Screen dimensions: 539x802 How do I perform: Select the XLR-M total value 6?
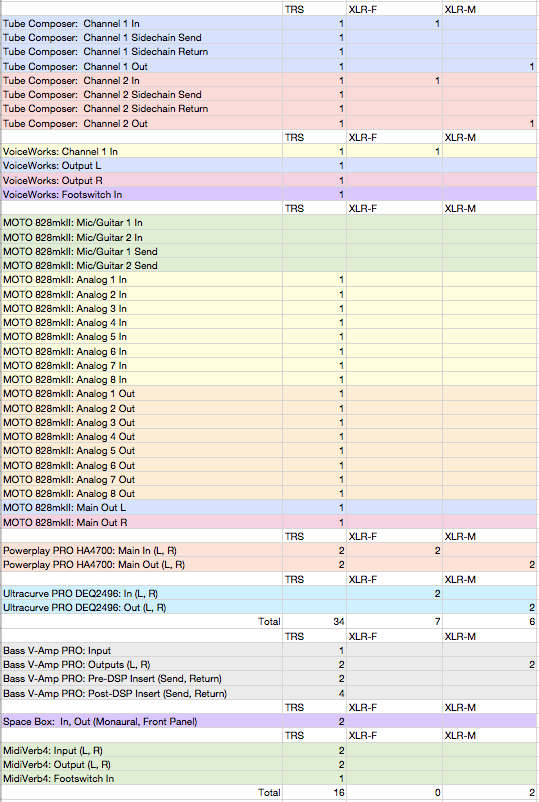(x=532, y=622)
